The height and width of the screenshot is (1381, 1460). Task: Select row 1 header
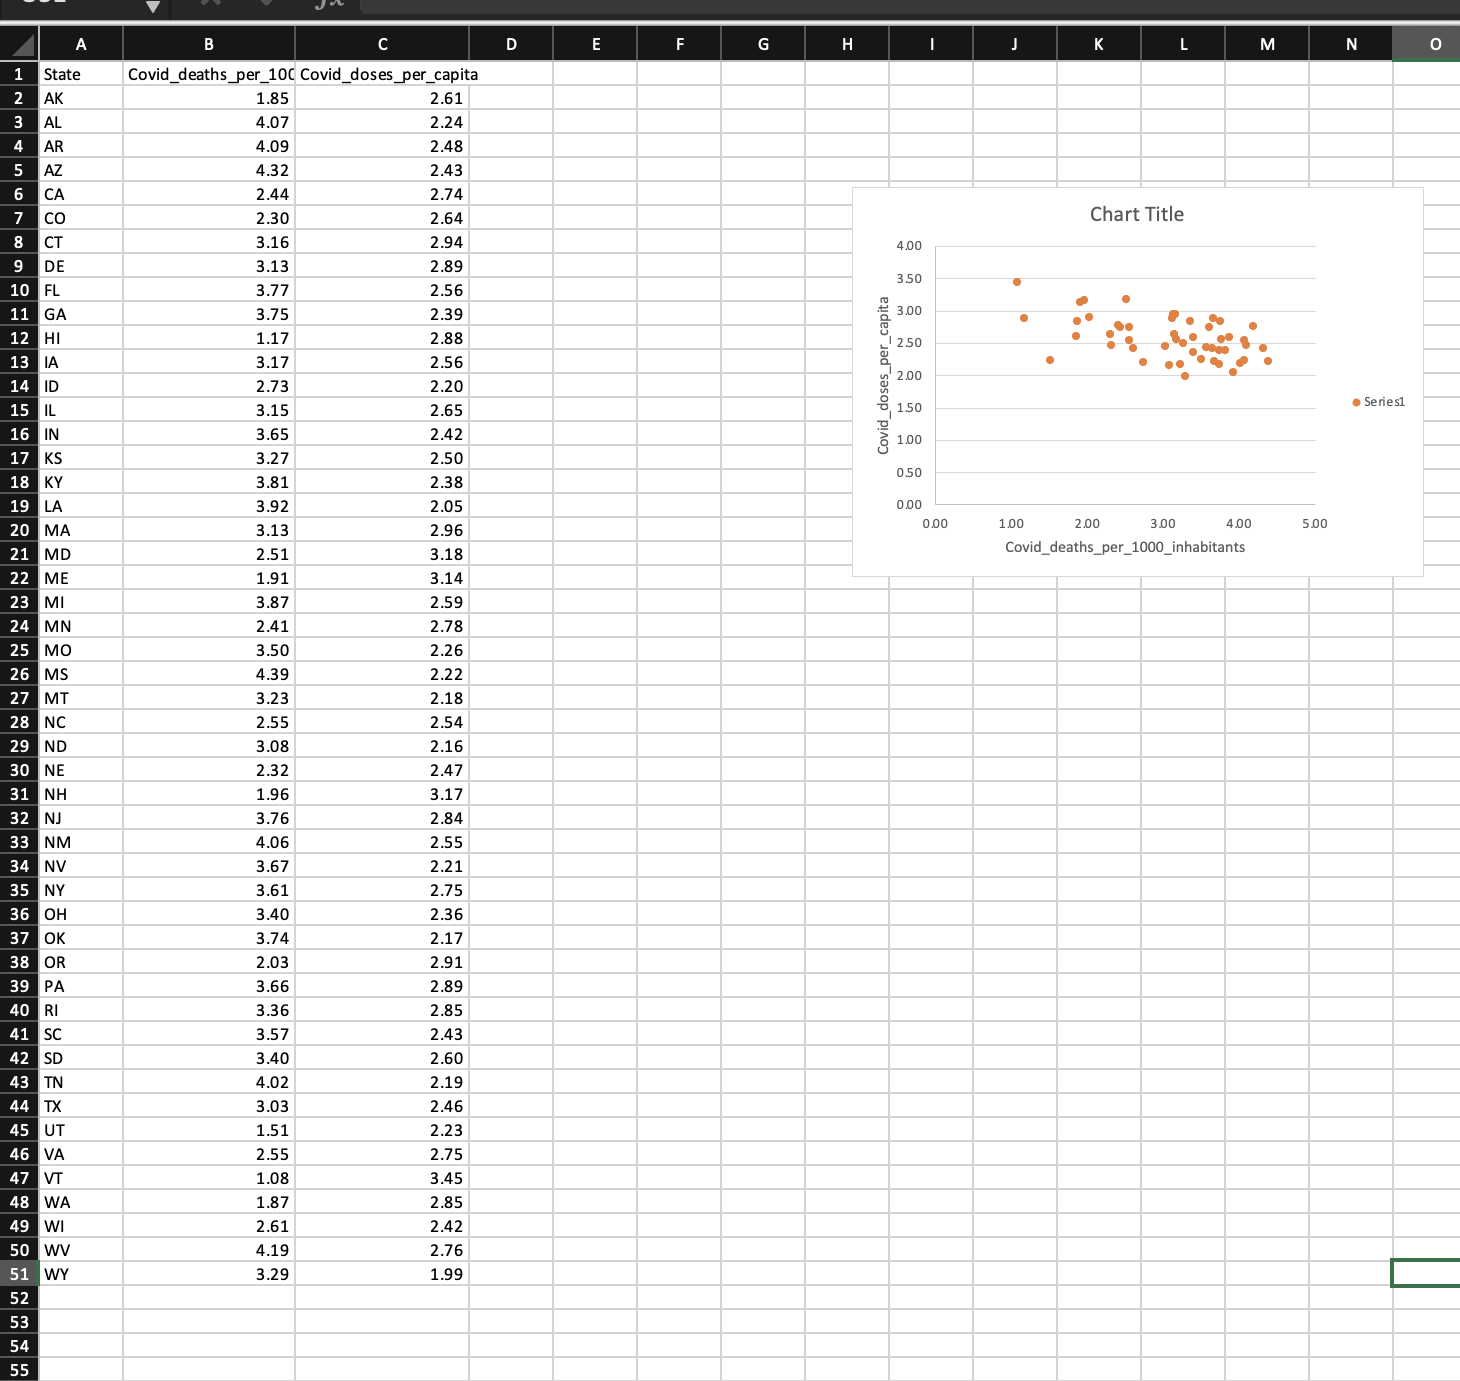coord(19,74)
